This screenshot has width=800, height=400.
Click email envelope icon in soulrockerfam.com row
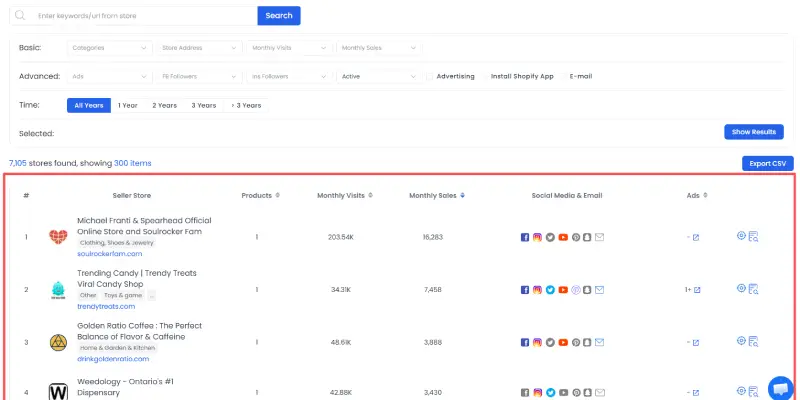coord(599,237)
